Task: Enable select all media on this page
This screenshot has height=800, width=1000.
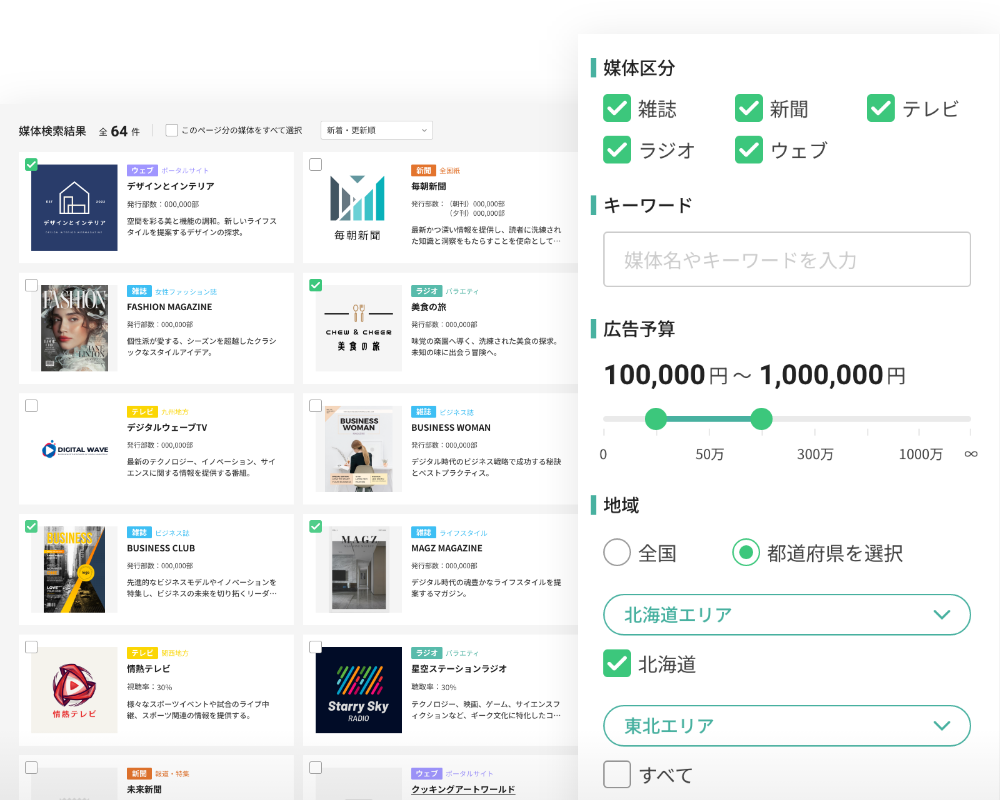Action: click(172, 130)
